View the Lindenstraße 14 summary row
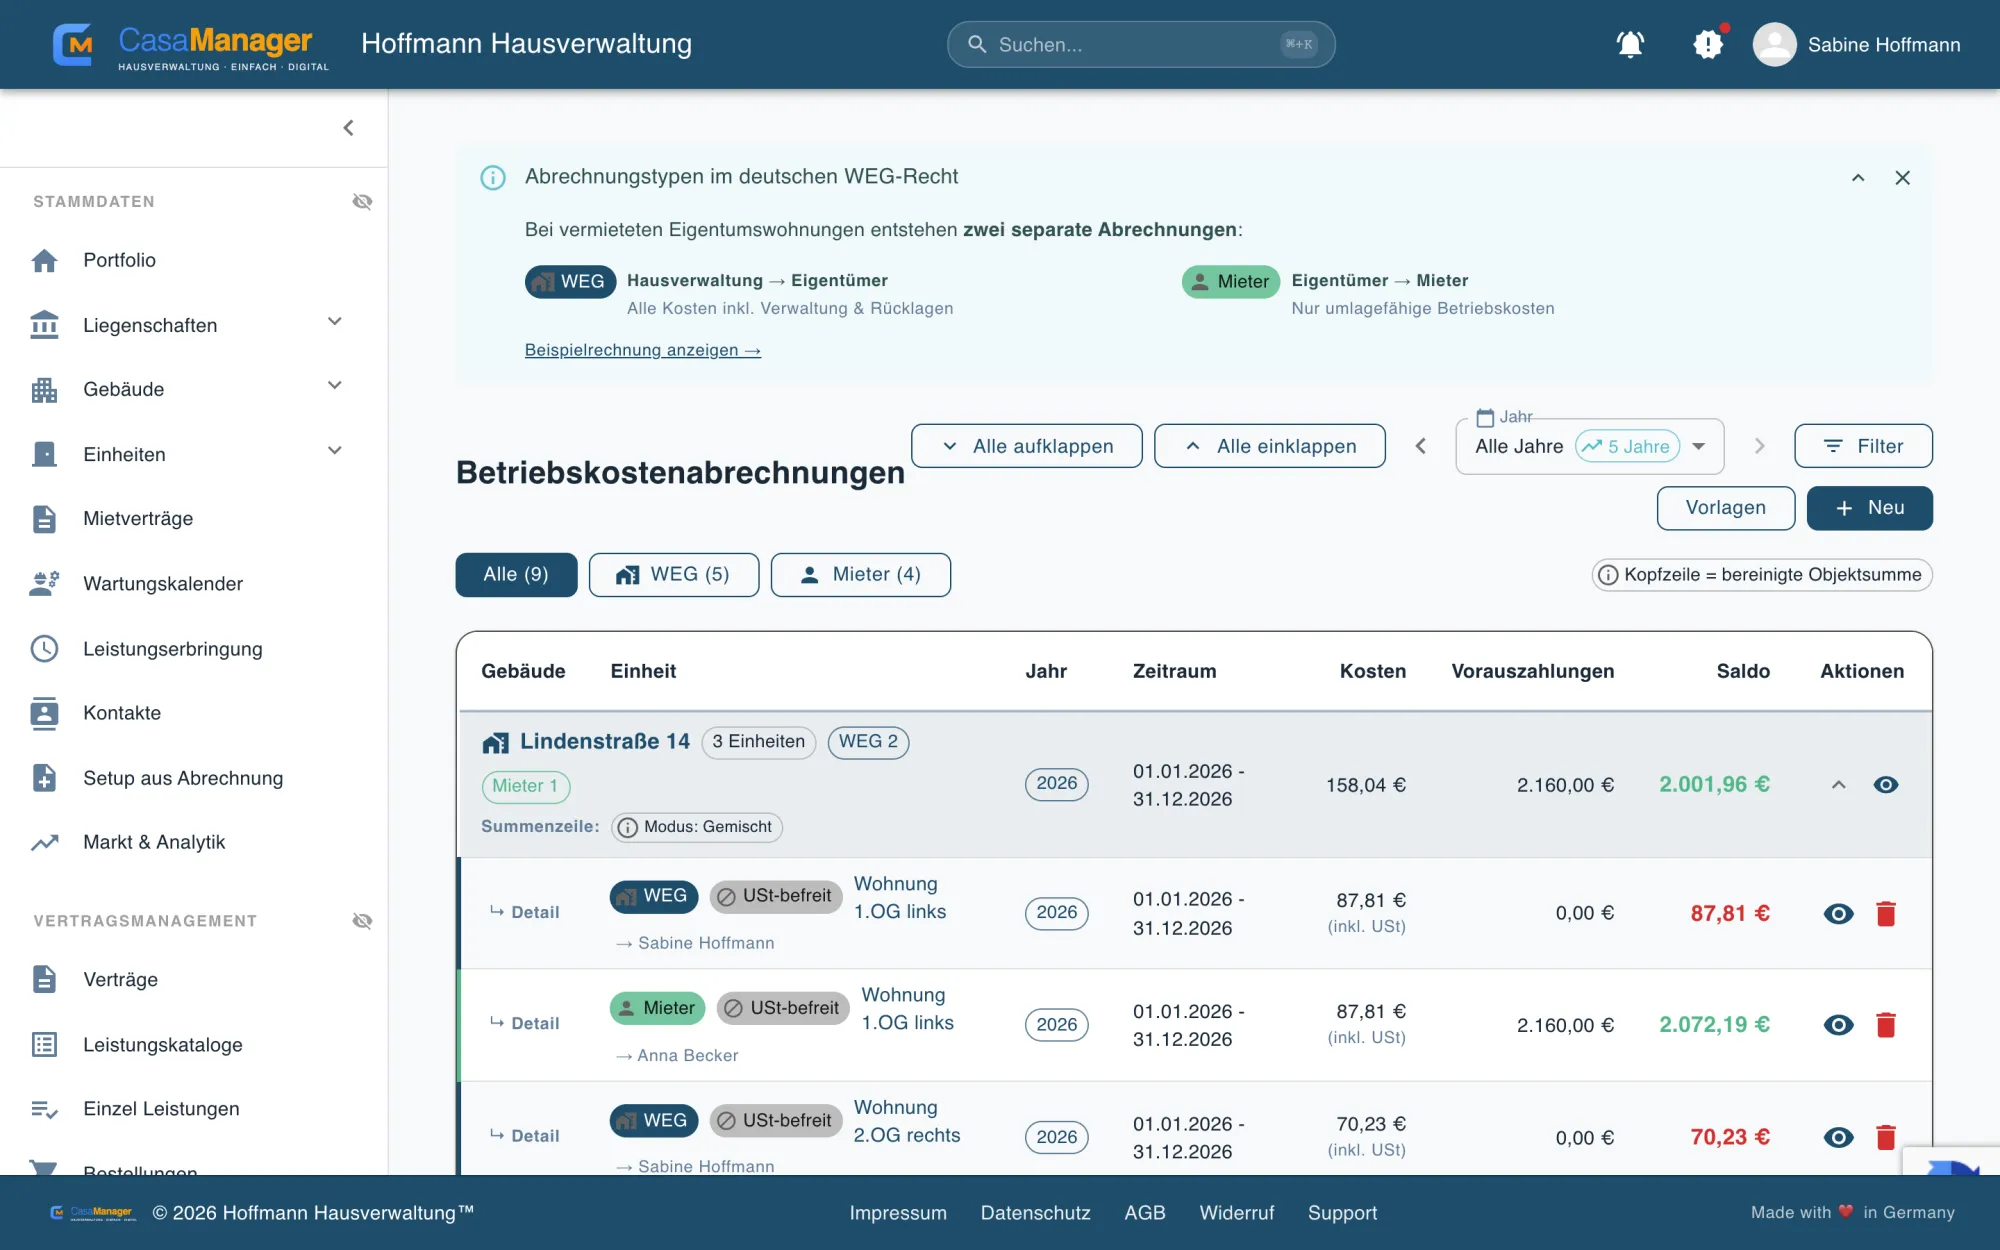The image size is (2000, 1250). (x=1886, y=785)
